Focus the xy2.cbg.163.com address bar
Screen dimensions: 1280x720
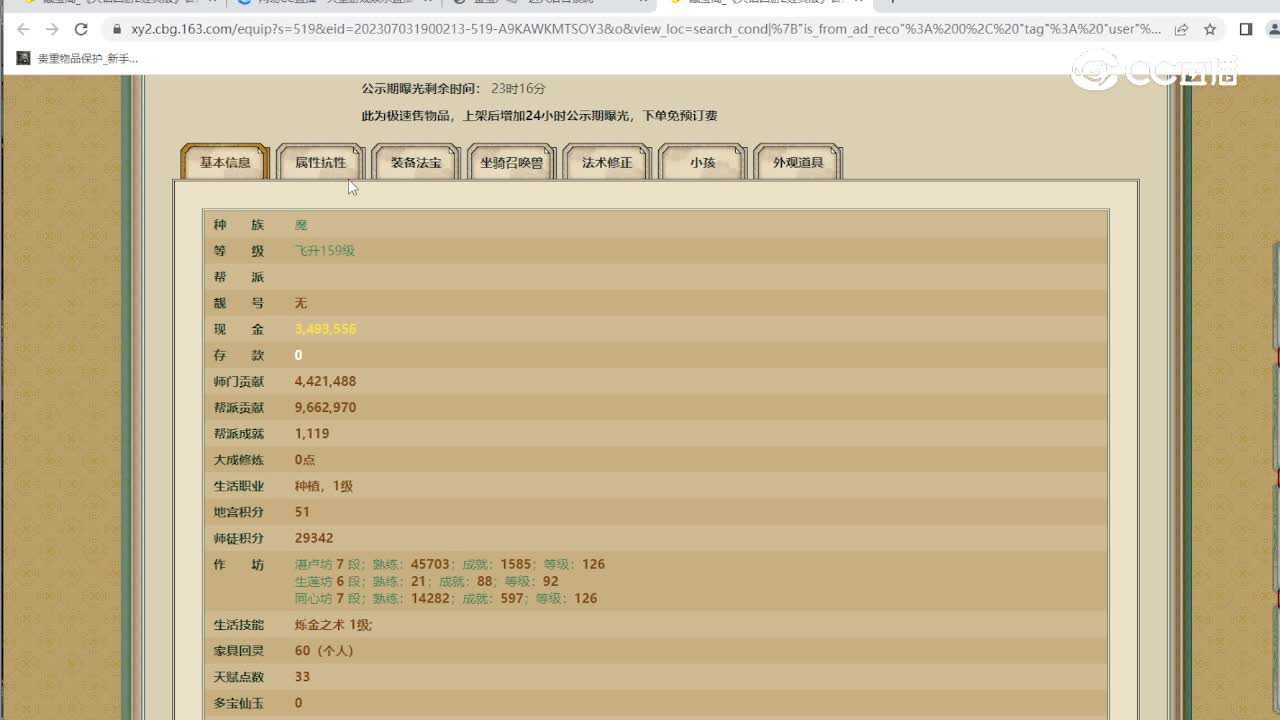[x=645, y=30]
